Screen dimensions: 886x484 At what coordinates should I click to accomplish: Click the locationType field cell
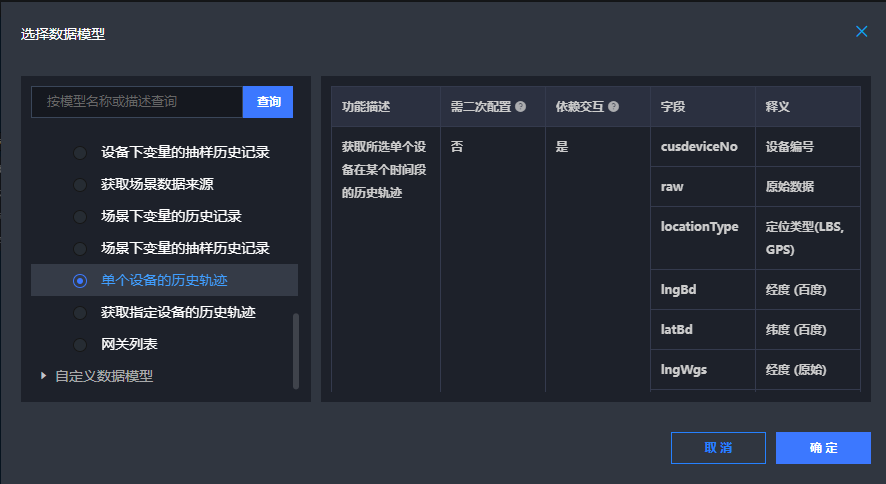click(x=702, y=228)
